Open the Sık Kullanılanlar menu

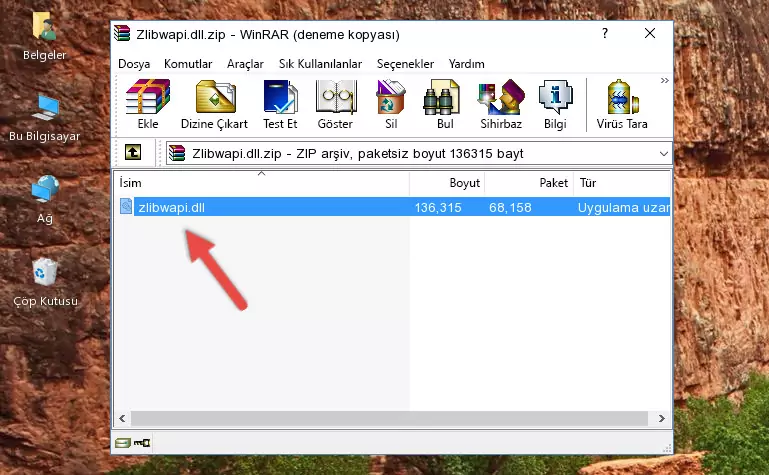coord(320,64)
